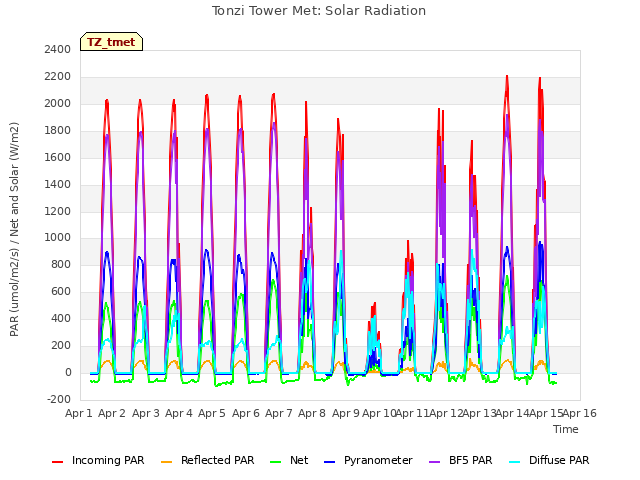The image size is (640, 480).
Task: Click the 200 y-axis tick label
Action: 61,346
